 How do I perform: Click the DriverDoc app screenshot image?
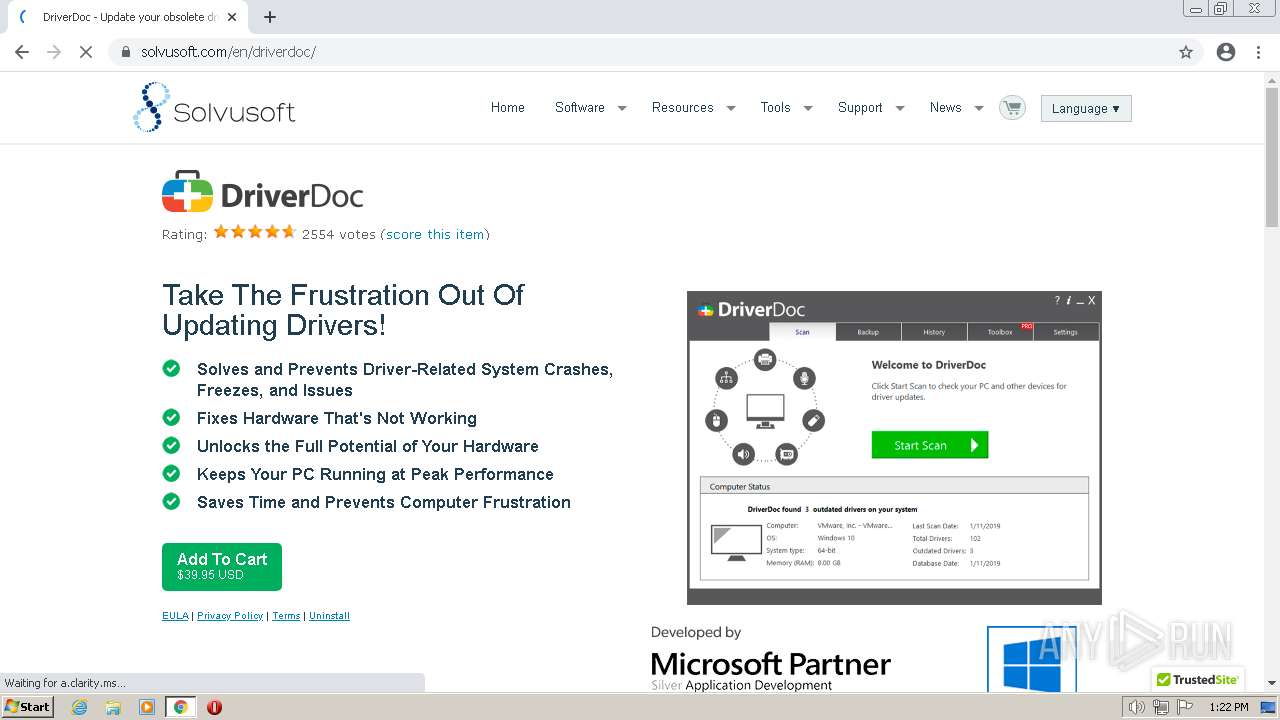pyautogui.click(x=894, y=448)
